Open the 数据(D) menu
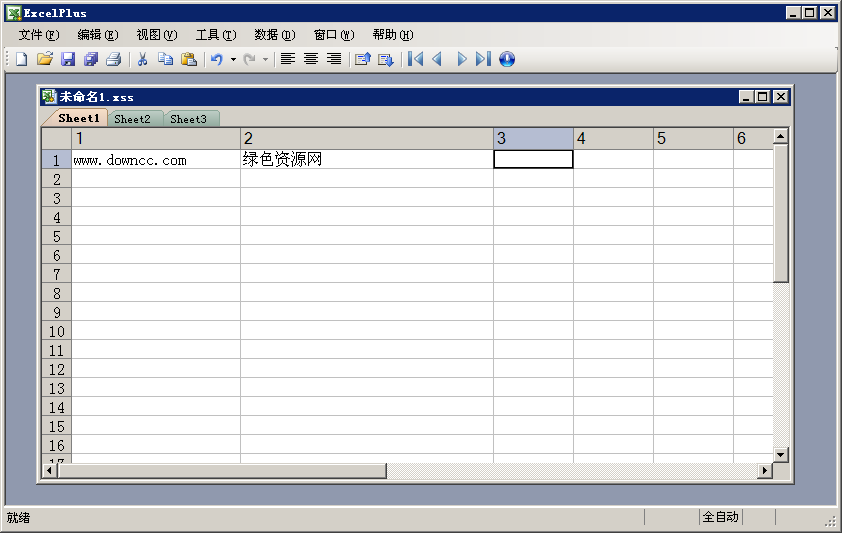The height and width of the screenshot is (533, 842). tap(275, 35)
